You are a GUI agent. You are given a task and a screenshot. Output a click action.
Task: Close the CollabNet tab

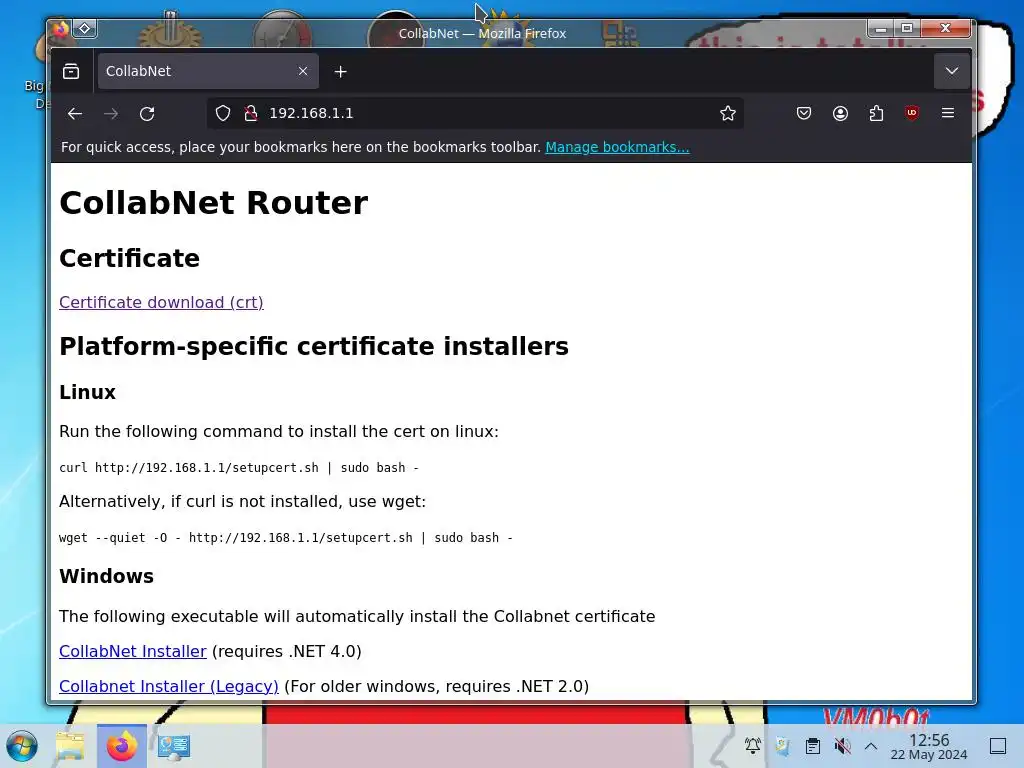(303, 71)
